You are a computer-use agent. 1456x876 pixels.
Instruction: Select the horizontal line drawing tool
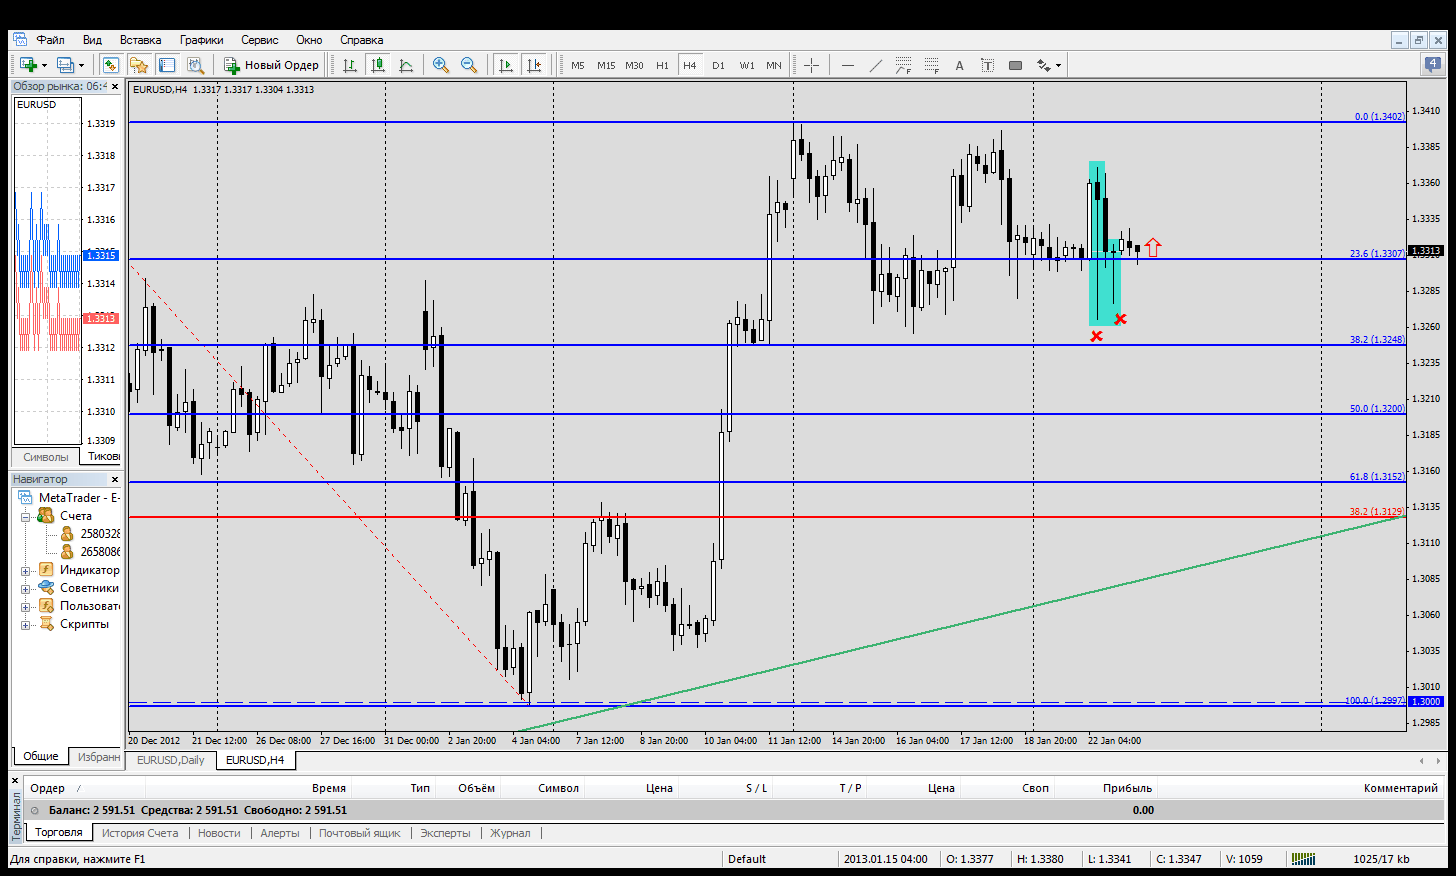[x=848, y=65]
